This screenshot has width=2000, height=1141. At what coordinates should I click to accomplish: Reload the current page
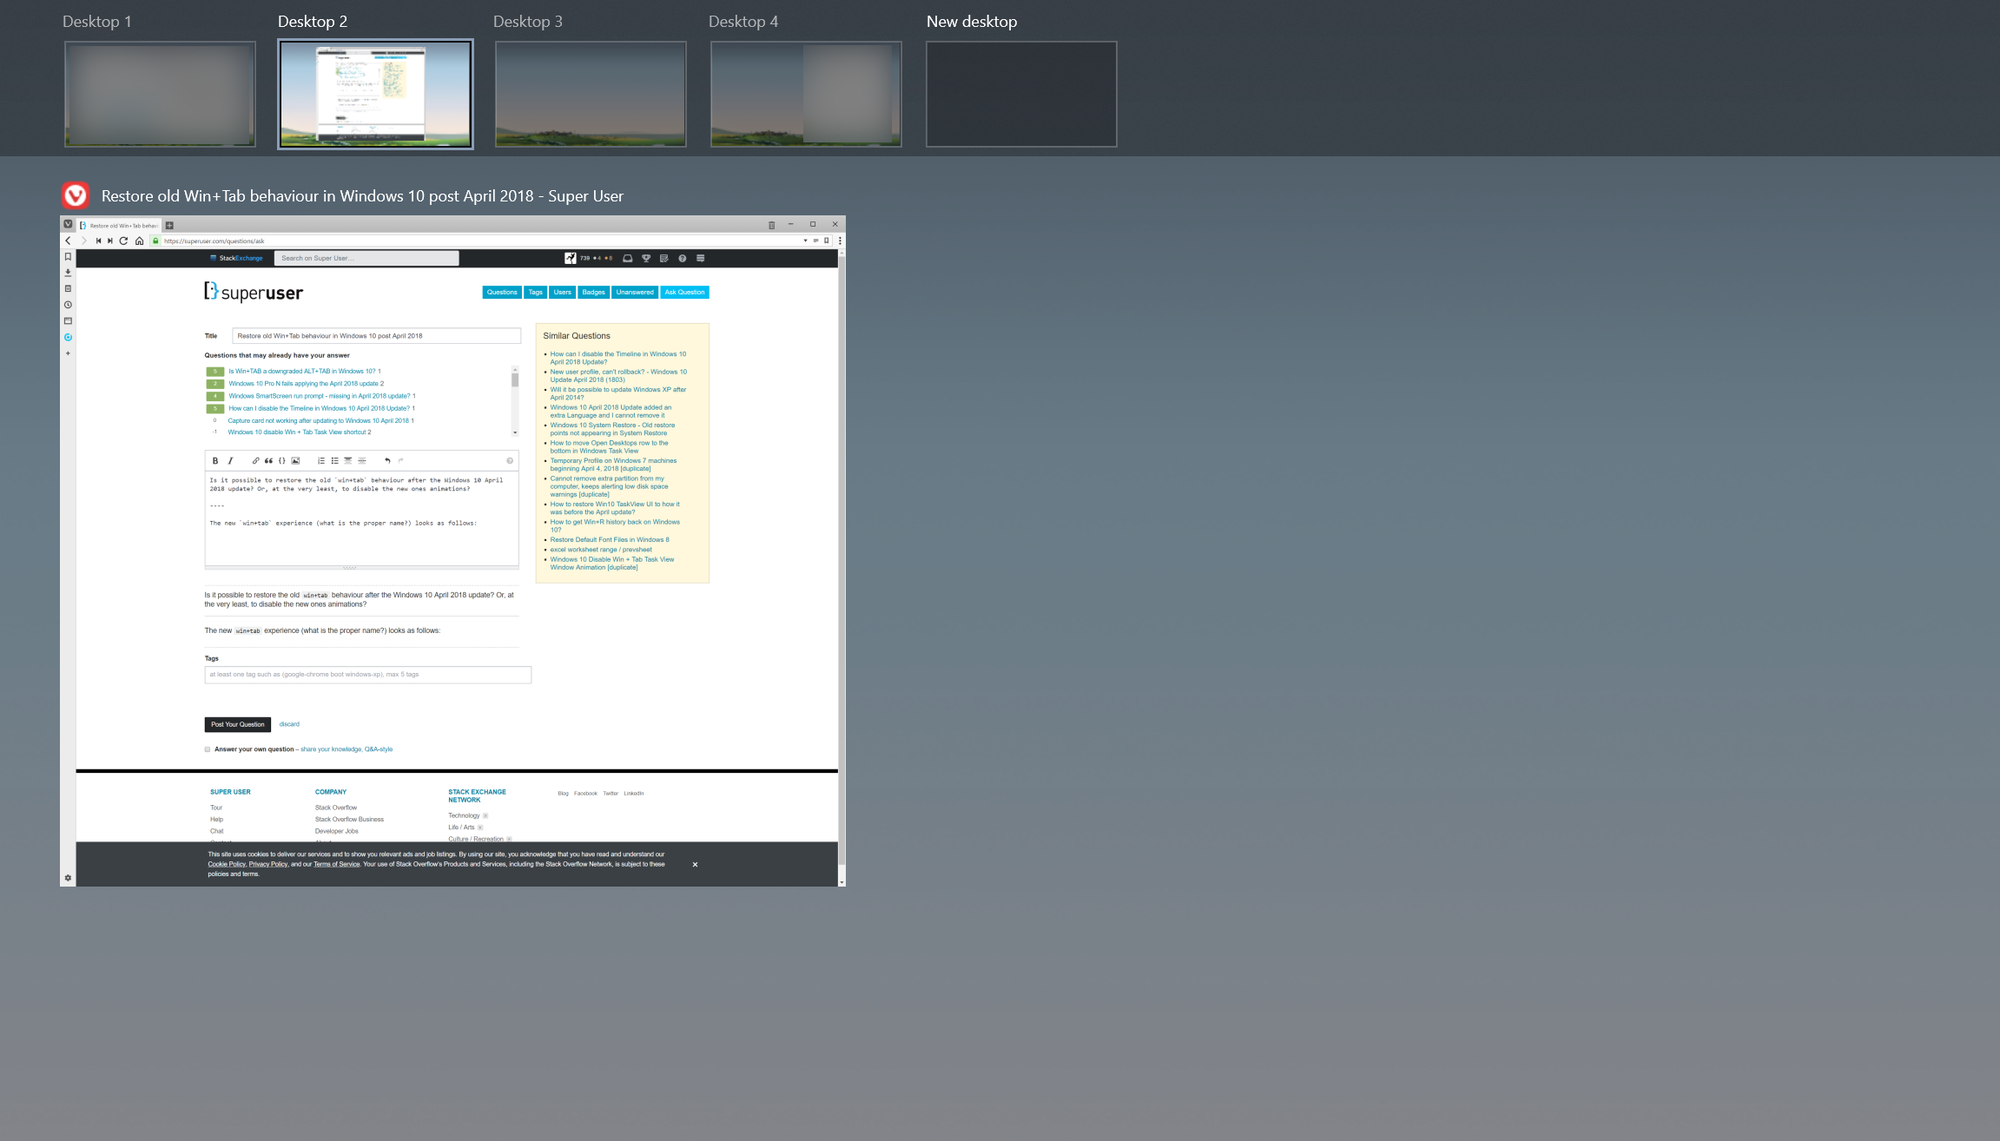(x=124, y=241)
